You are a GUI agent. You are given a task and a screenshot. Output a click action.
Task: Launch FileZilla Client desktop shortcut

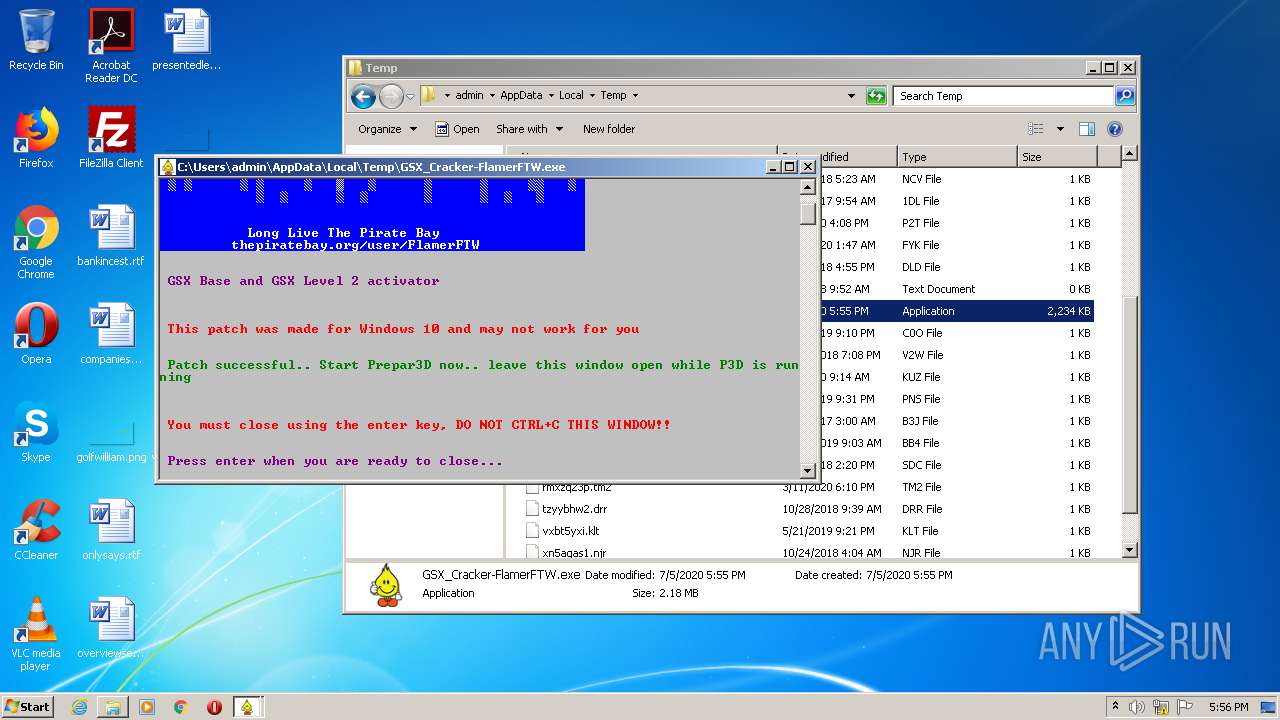[111, 139]
